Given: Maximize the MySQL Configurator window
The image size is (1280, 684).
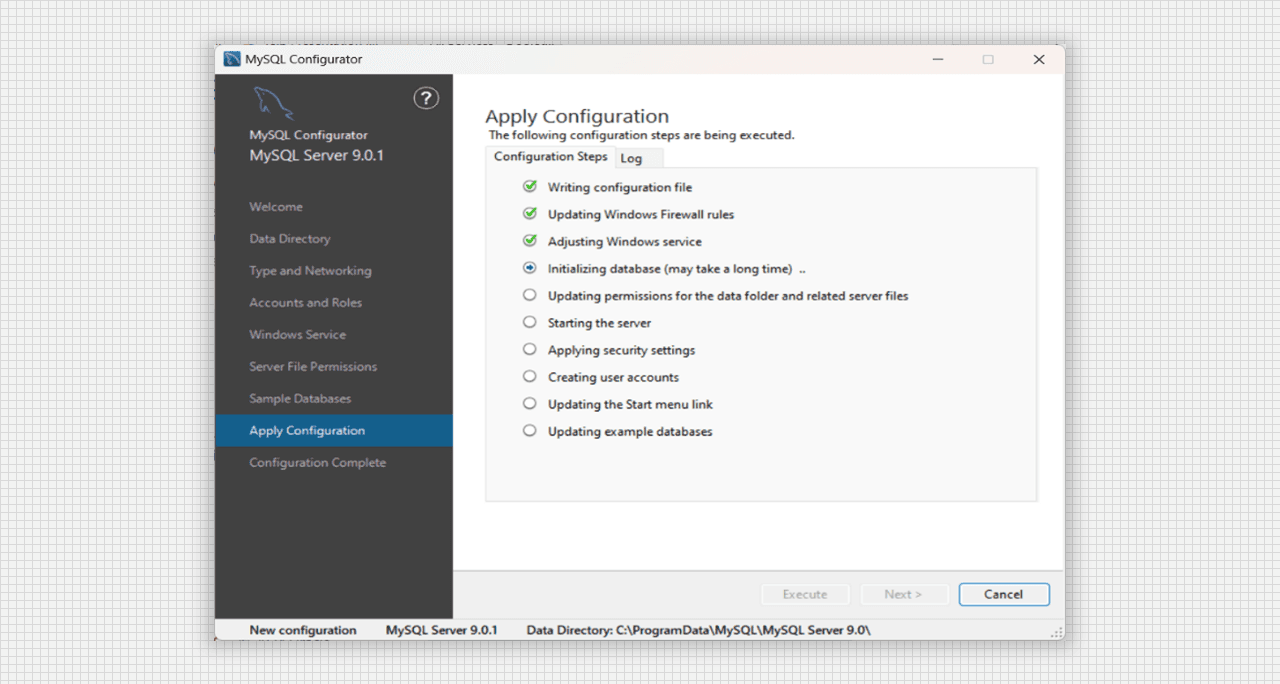Looking at the screenshot, I should [x=988, y=60].
